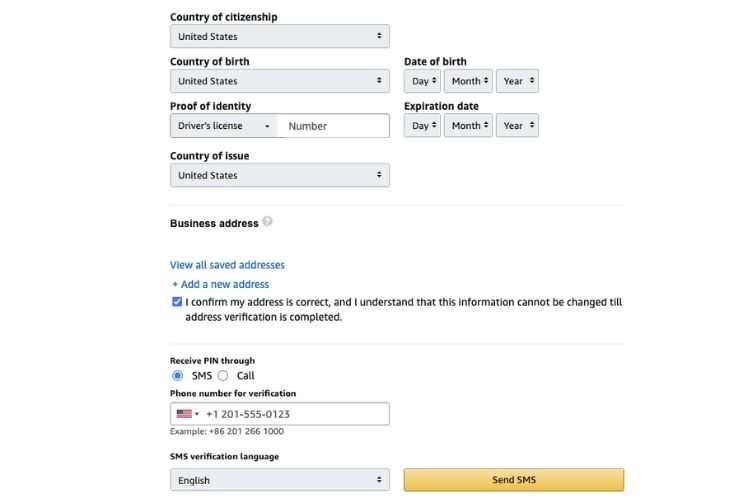Choose the Expiration date Year dropdown
Screen dimensions: 750x500
(x=517, y=126)
